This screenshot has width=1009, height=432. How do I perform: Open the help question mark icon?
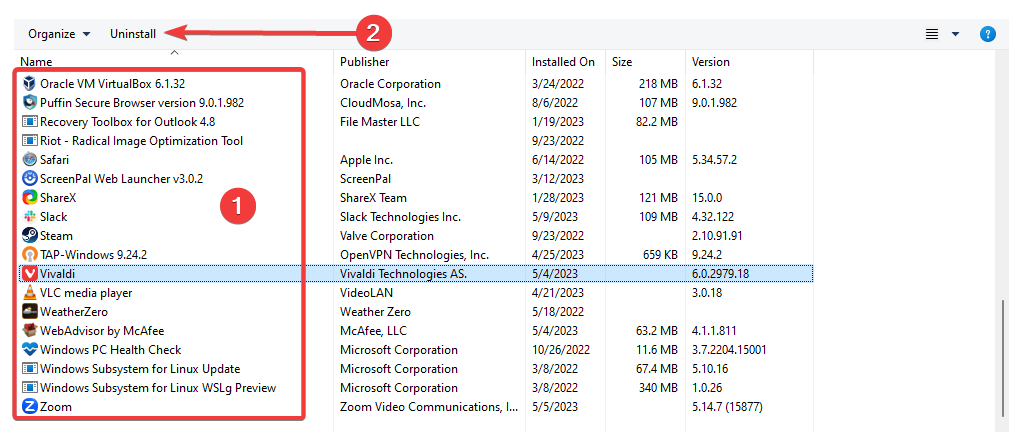[987, 34]
